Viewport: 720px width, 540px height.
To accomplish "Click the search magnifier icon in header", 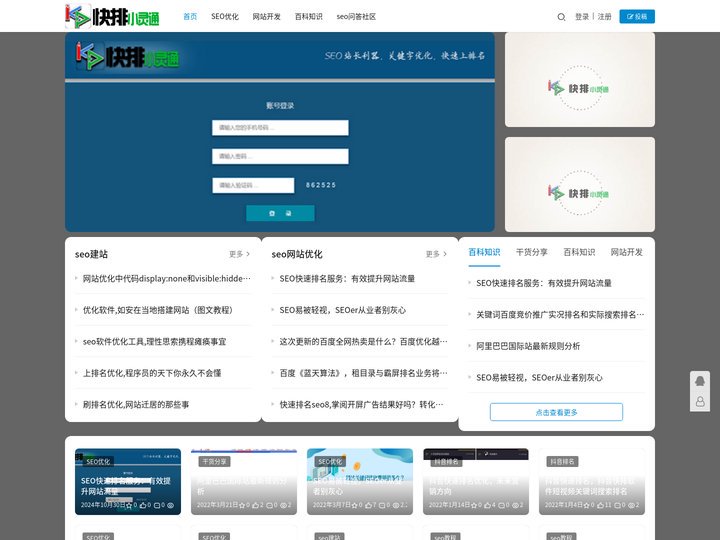I will (561, 17).
